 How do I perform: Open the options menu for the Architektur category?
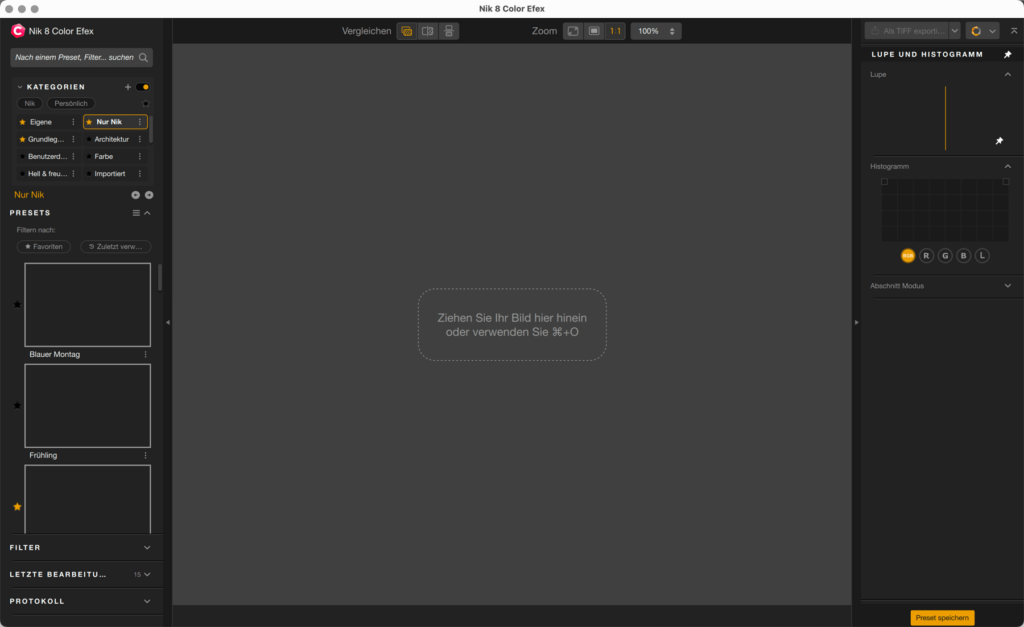pos(140,139)
